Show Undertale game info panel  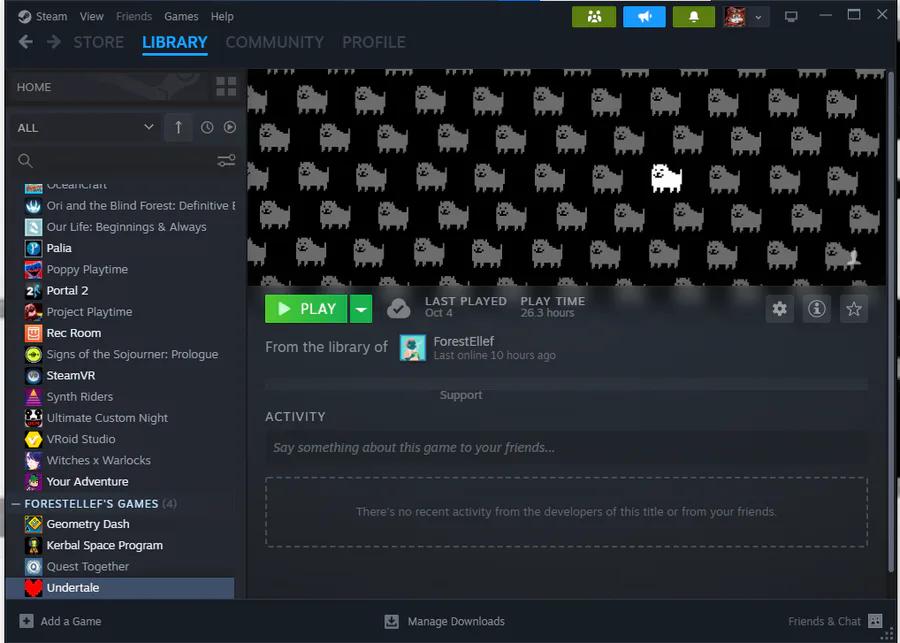pos(817,309)
